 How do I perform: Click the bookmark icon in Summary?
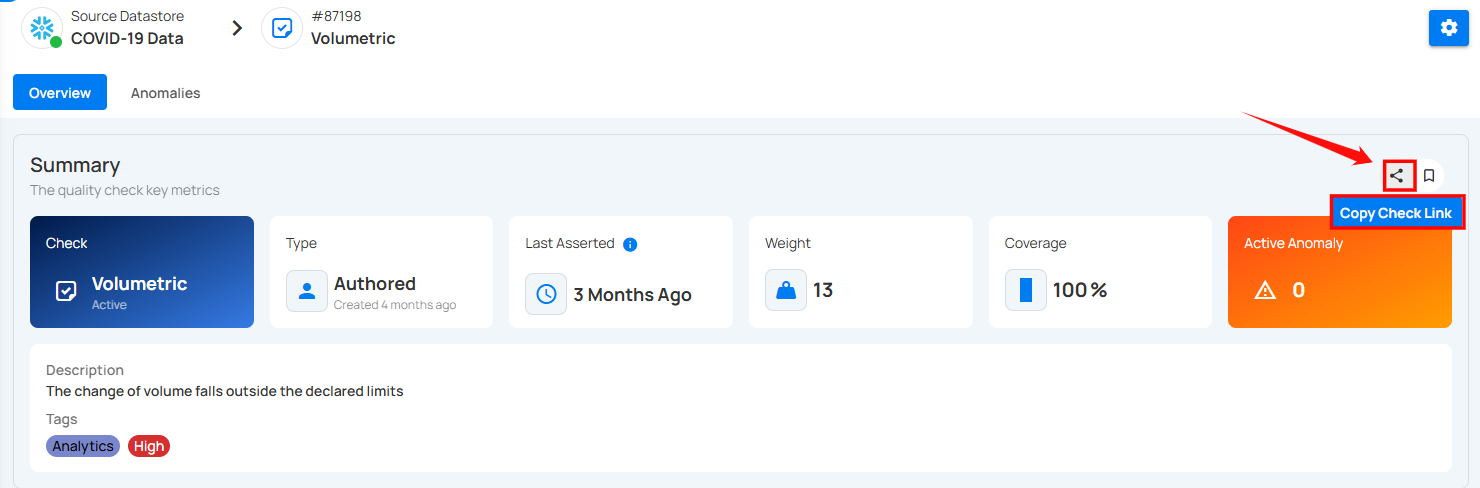click(1429, 176)
